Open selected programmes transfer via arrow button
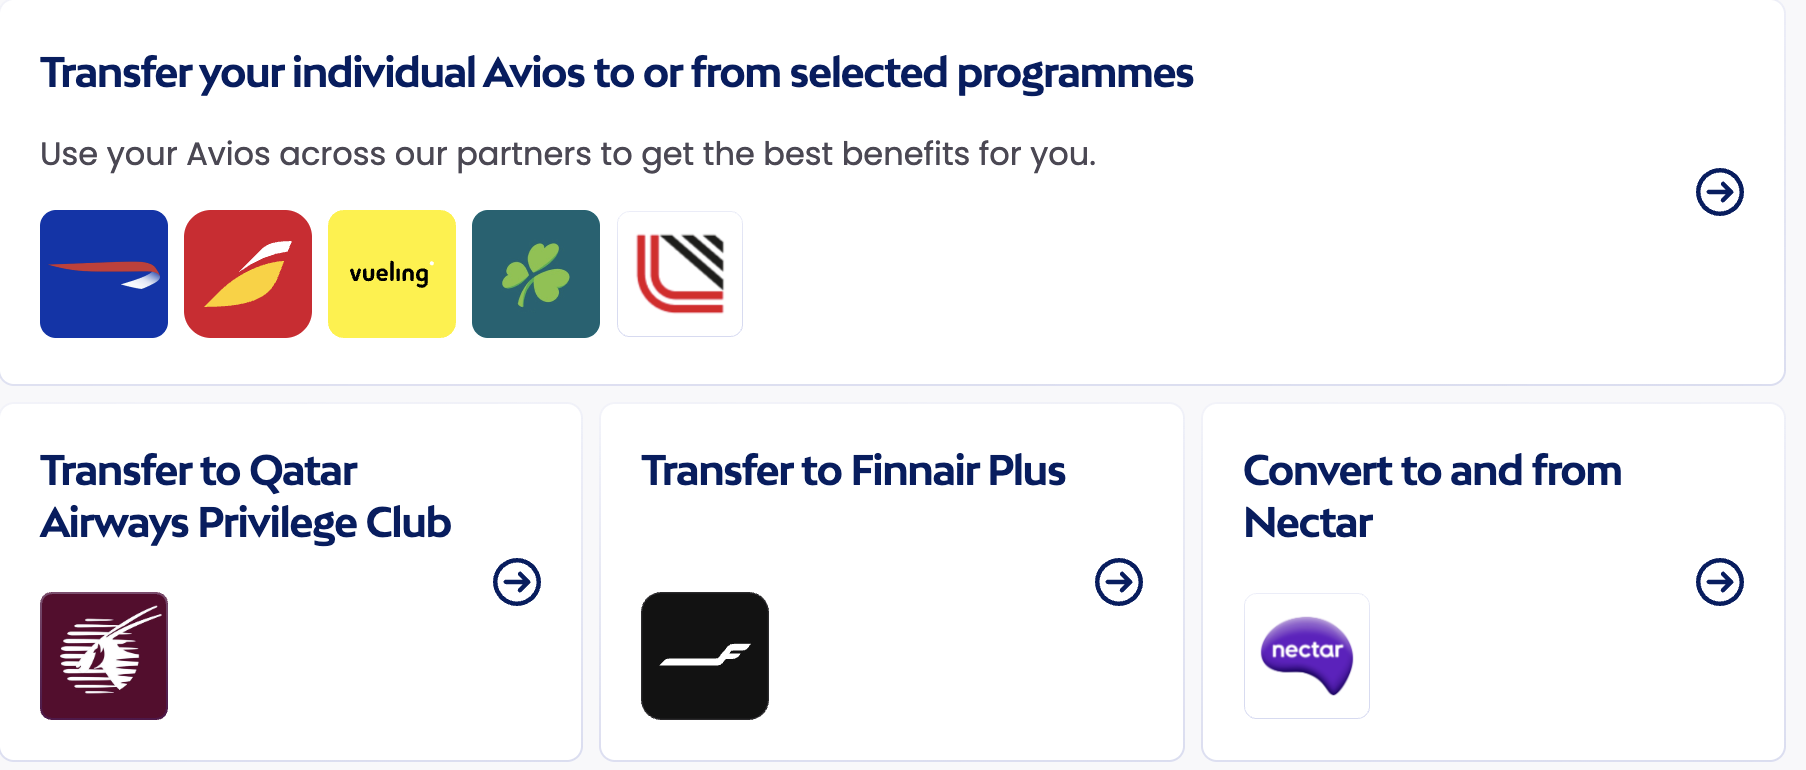 pyautogui.click(x=1719, y=192)
